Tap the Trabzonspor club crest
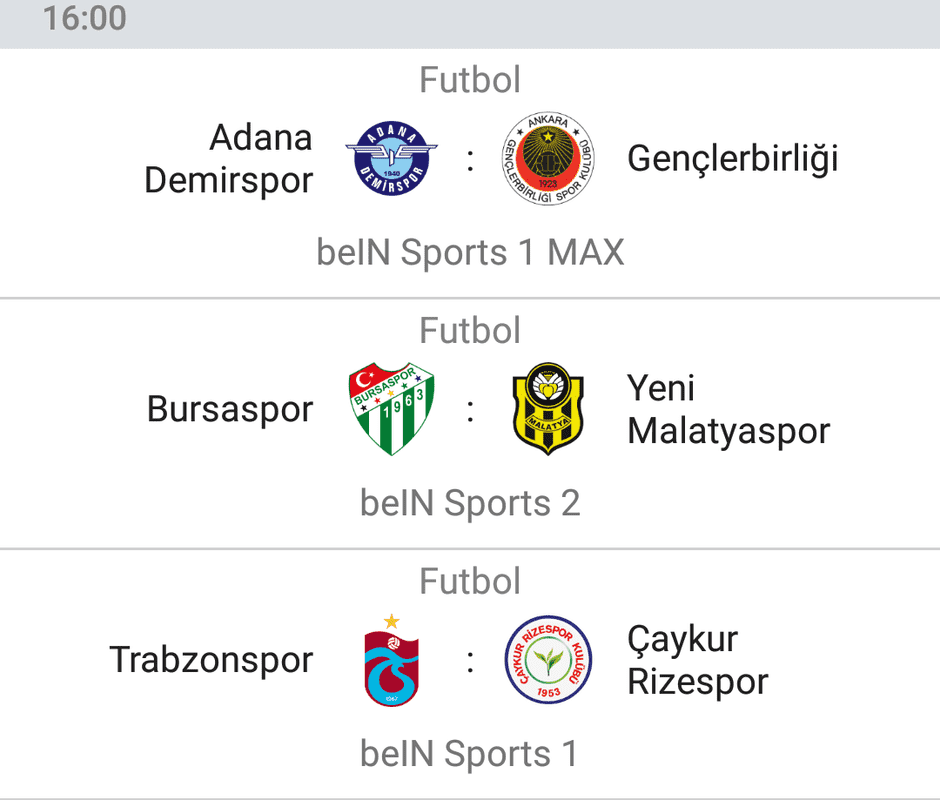The height and width of the screenshot is (800, 940). [391, 660]
